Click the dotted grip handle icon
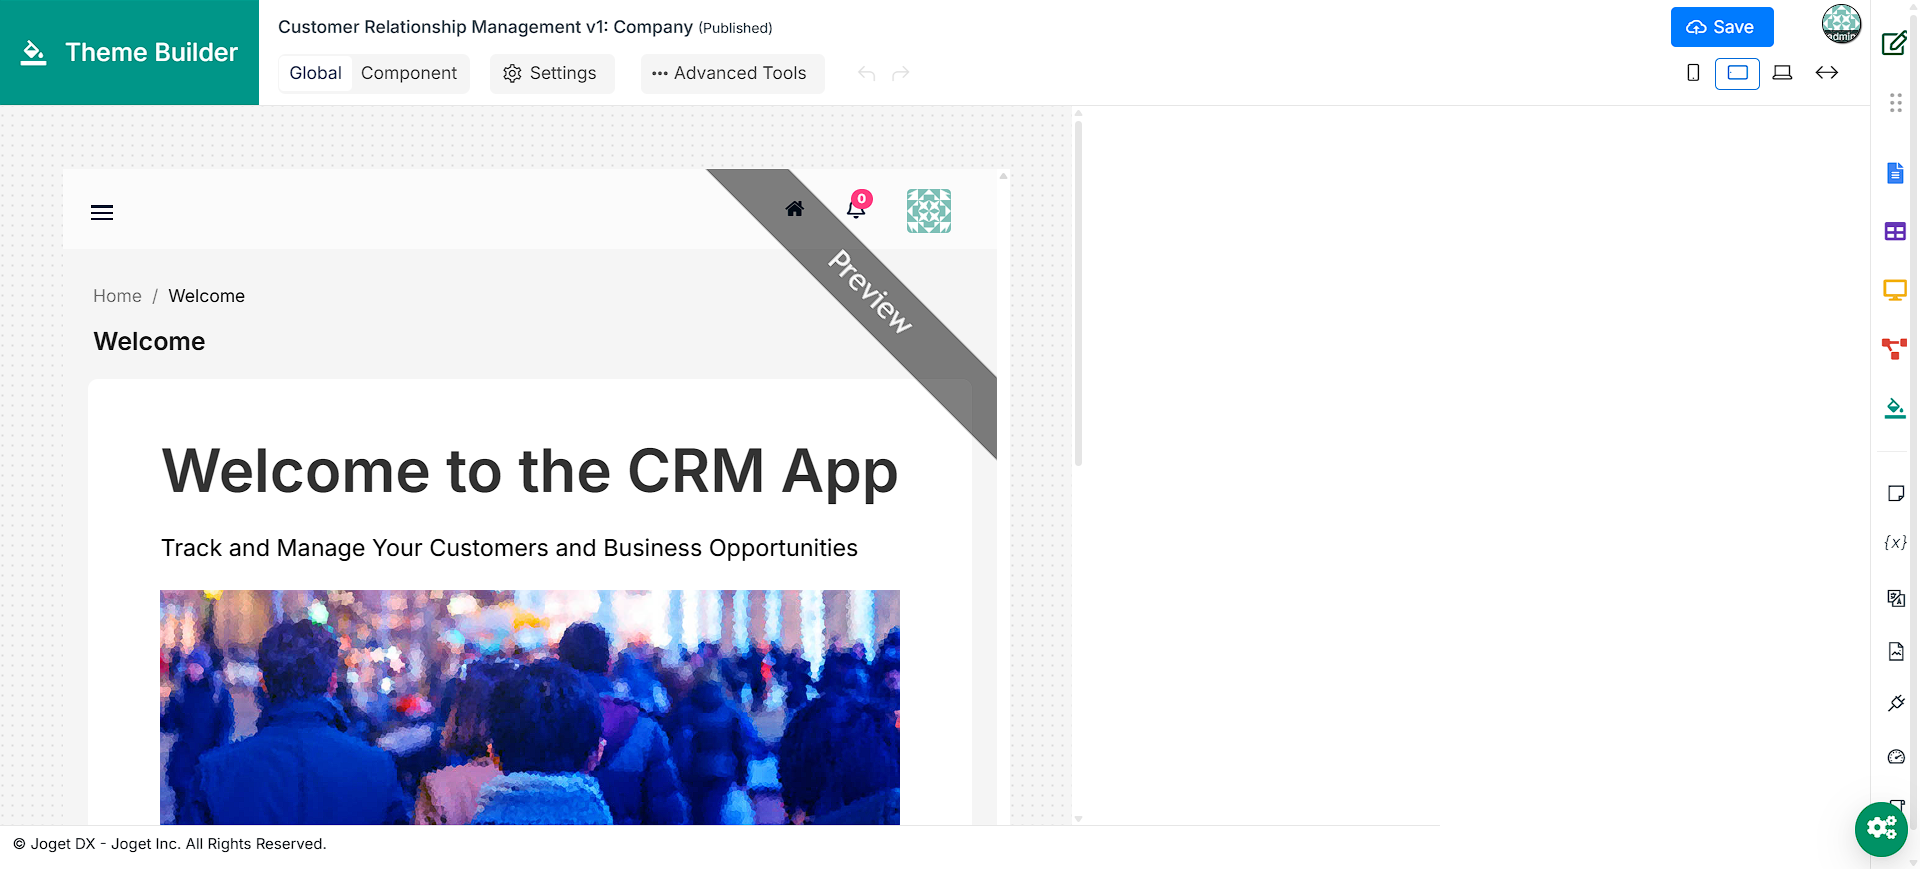The height and width of the screenshot is (869, 1920). [x=1895, y=102]
